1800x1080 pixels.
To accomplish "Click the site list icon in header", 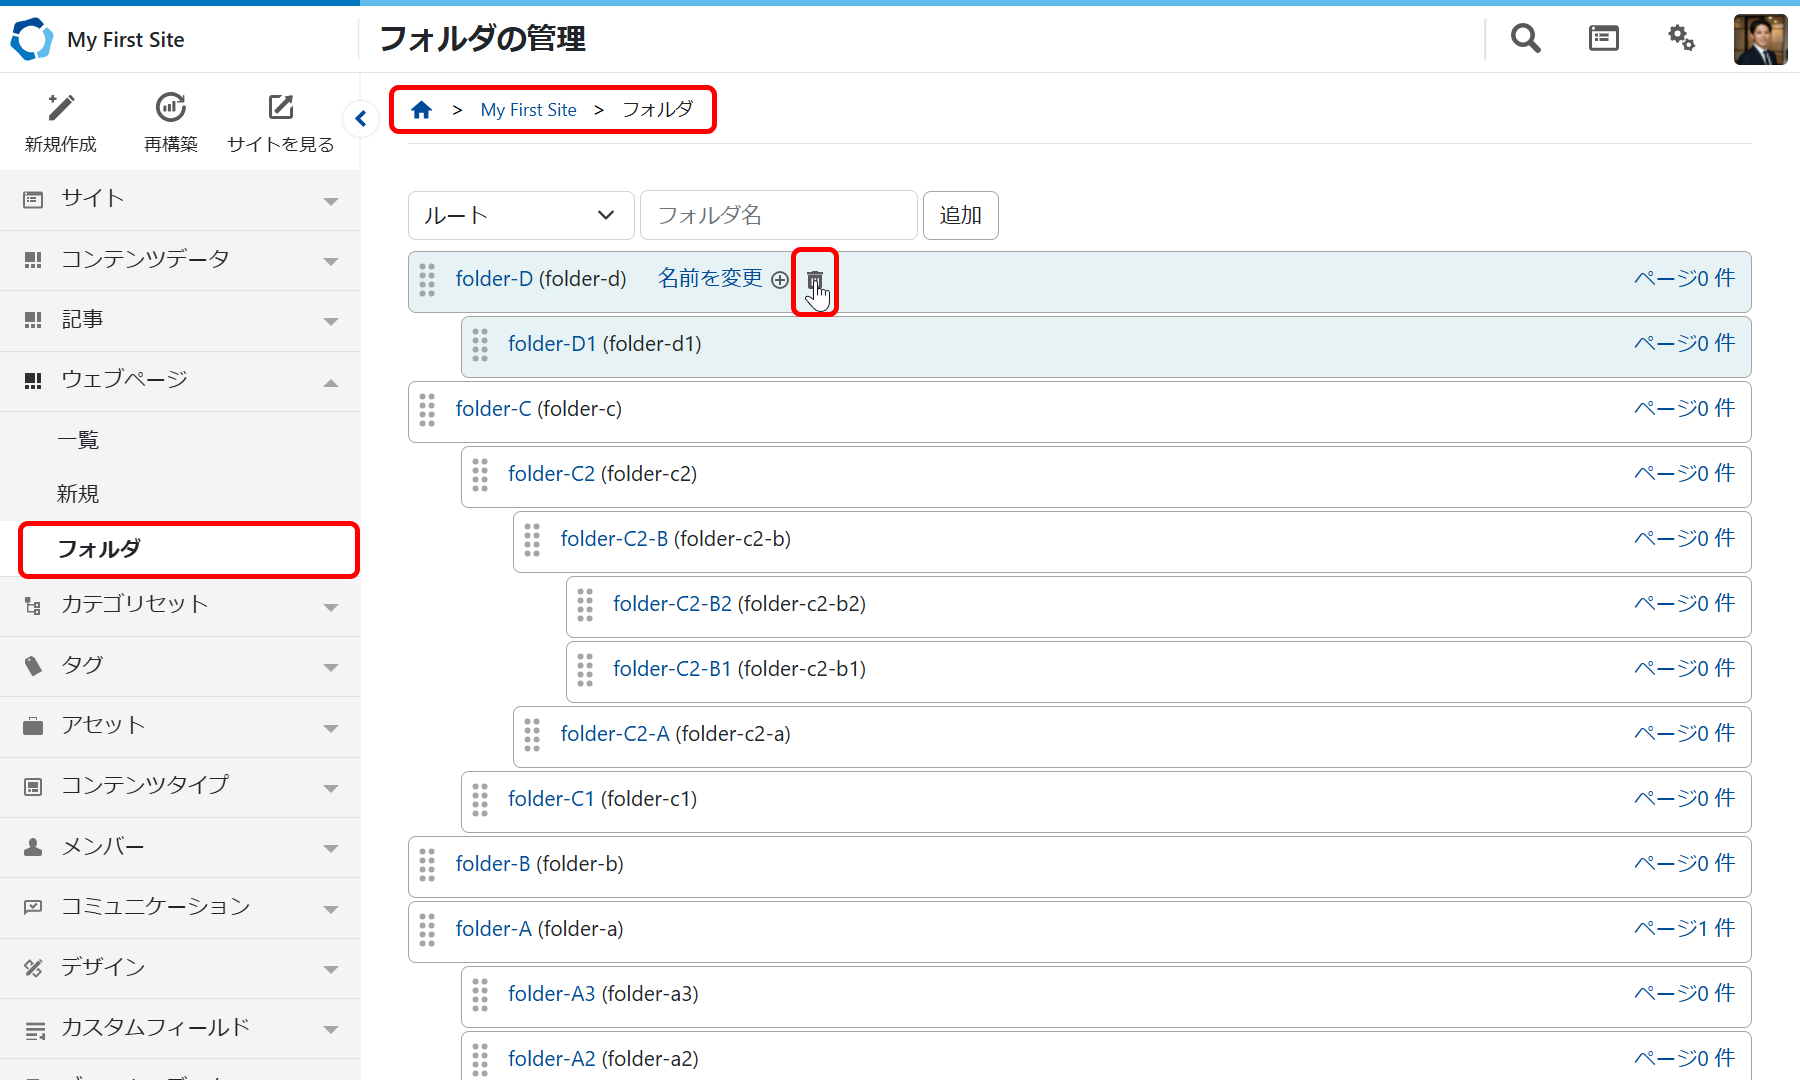I will (1603, 39).
